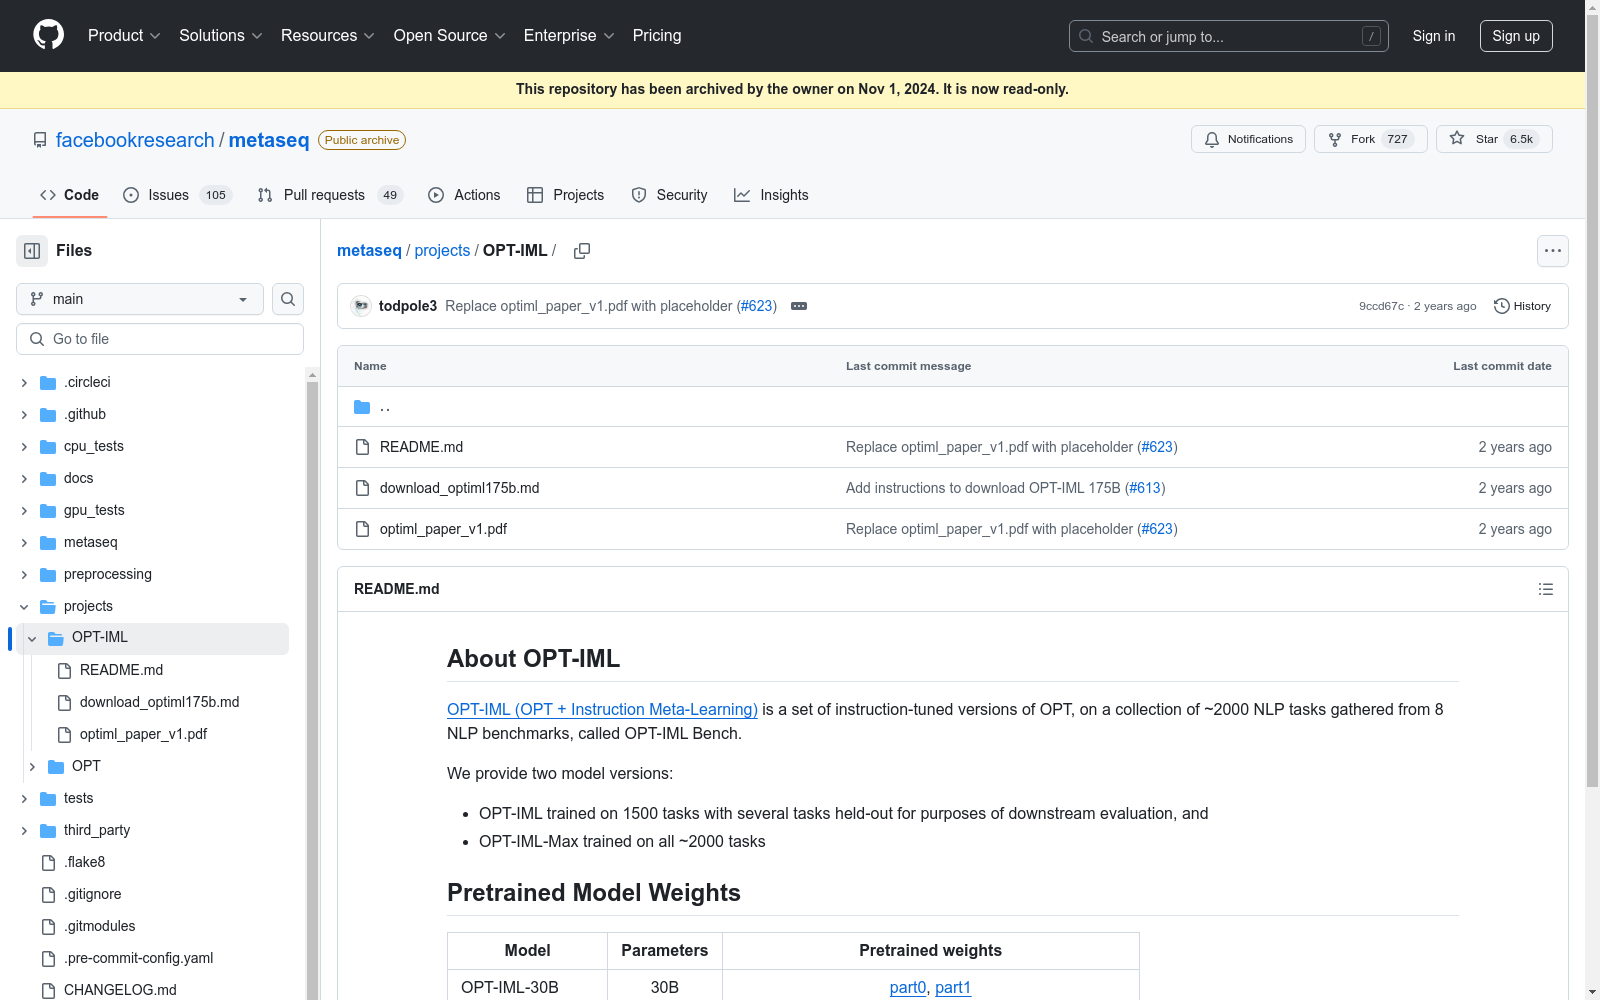The width and height of the screenshot is (1600, 1000).
Task: Star the metaseq repository
Action: coord(1494,139)
